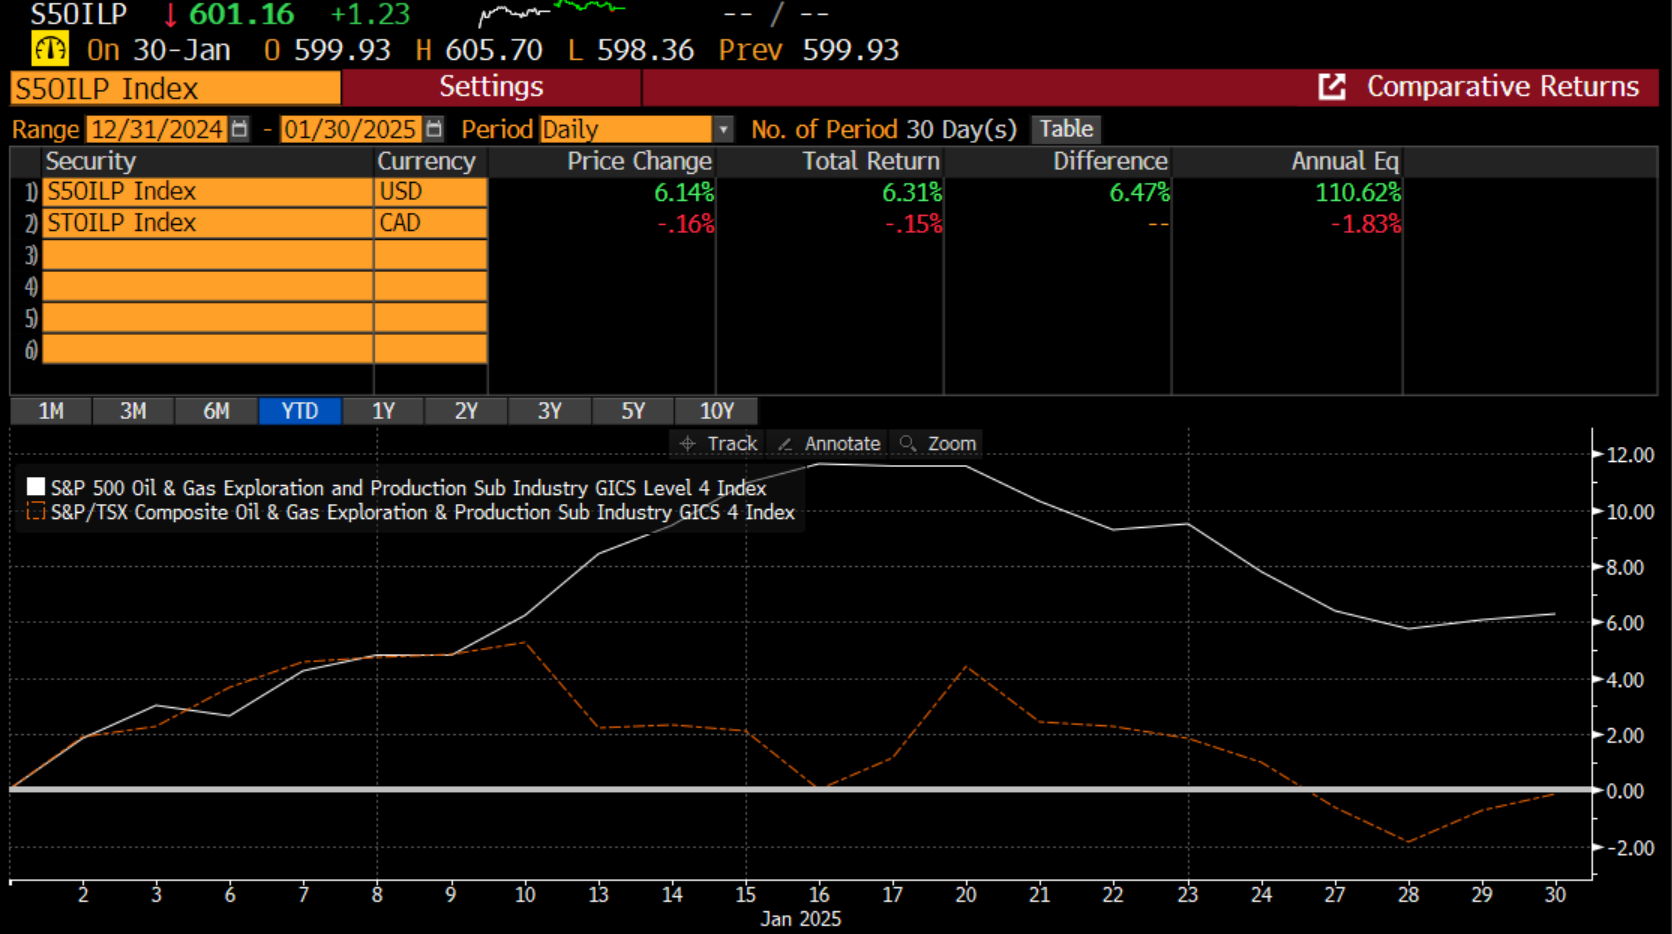
Task: Click the STOILP Index security cell
Action: click(x=207, y=223)
